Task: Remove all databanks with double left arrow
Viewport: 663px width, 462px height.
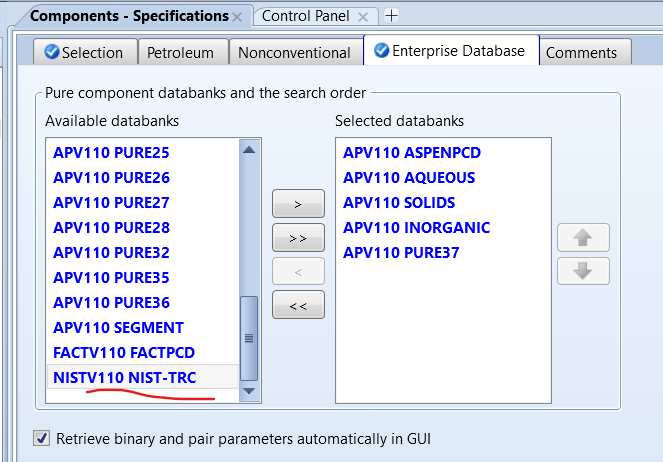Action: click(x=298, y=306)
